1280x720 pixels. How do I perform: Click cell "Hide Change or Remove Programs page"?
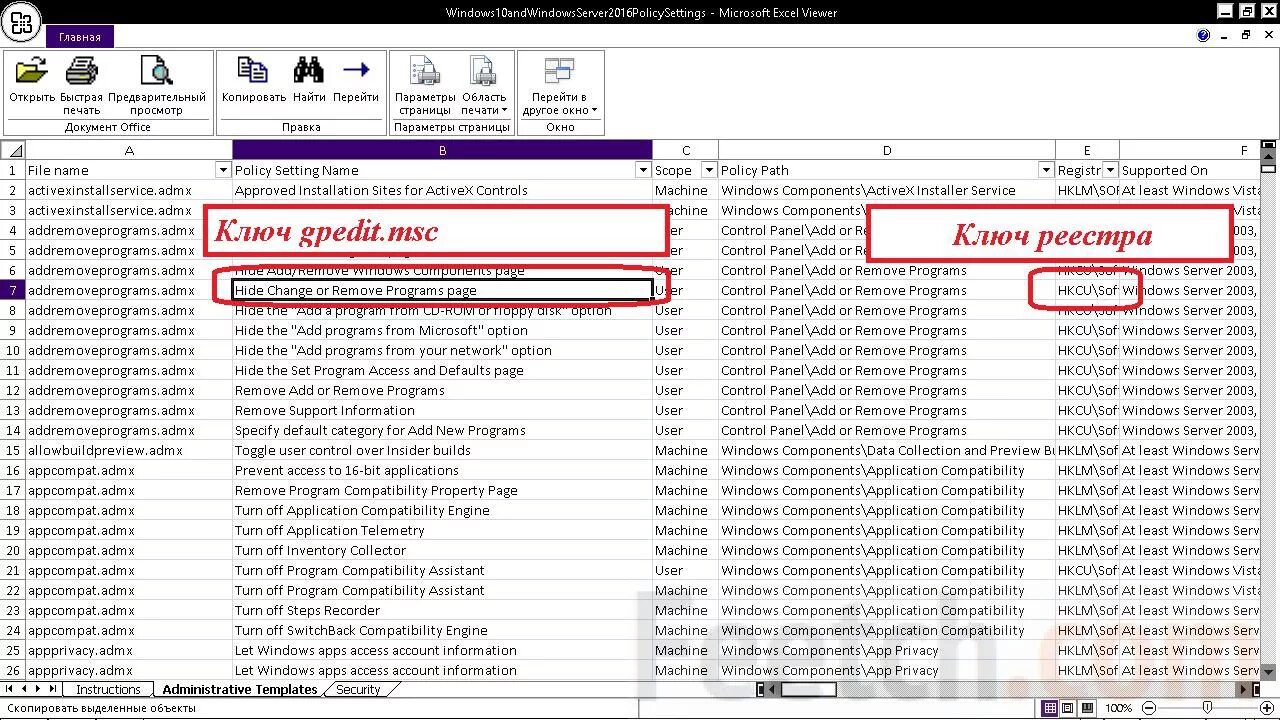pyautogui.click(x=442, y=290)
